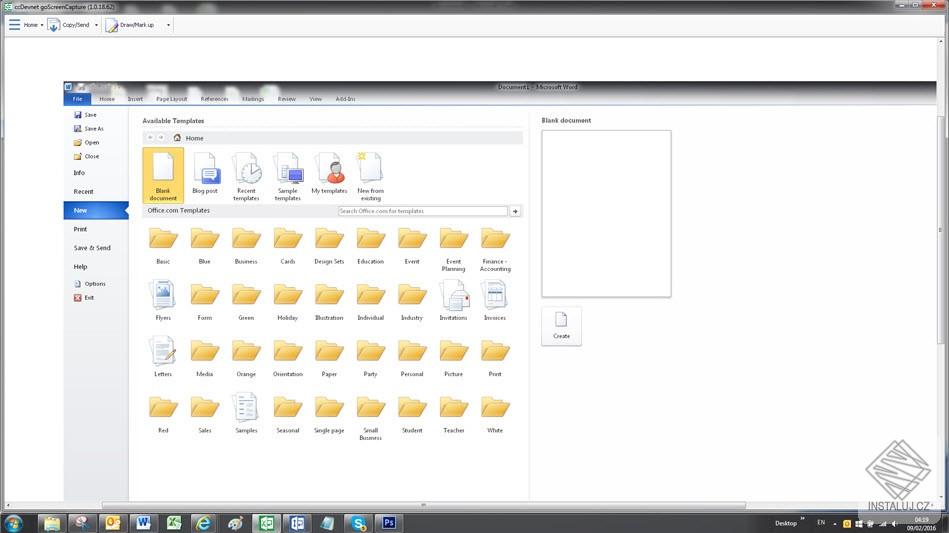Open the Samples templates category

pos(246,413)
